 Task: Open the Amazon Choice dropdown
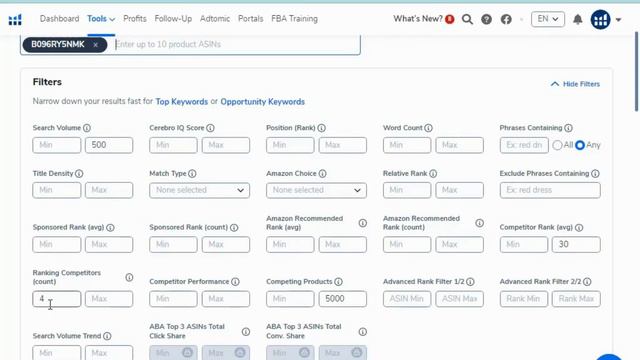[316, 190]
